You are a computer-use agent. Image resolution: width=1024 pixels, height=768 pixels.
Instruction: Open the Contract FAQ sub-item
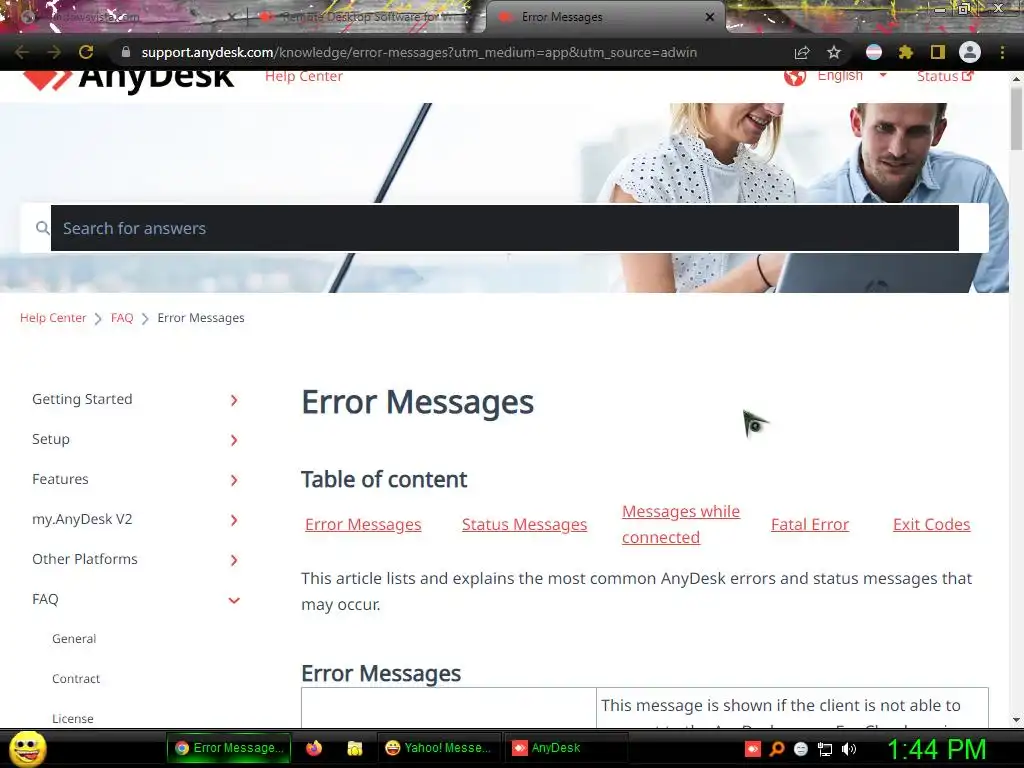click(76, 679)
